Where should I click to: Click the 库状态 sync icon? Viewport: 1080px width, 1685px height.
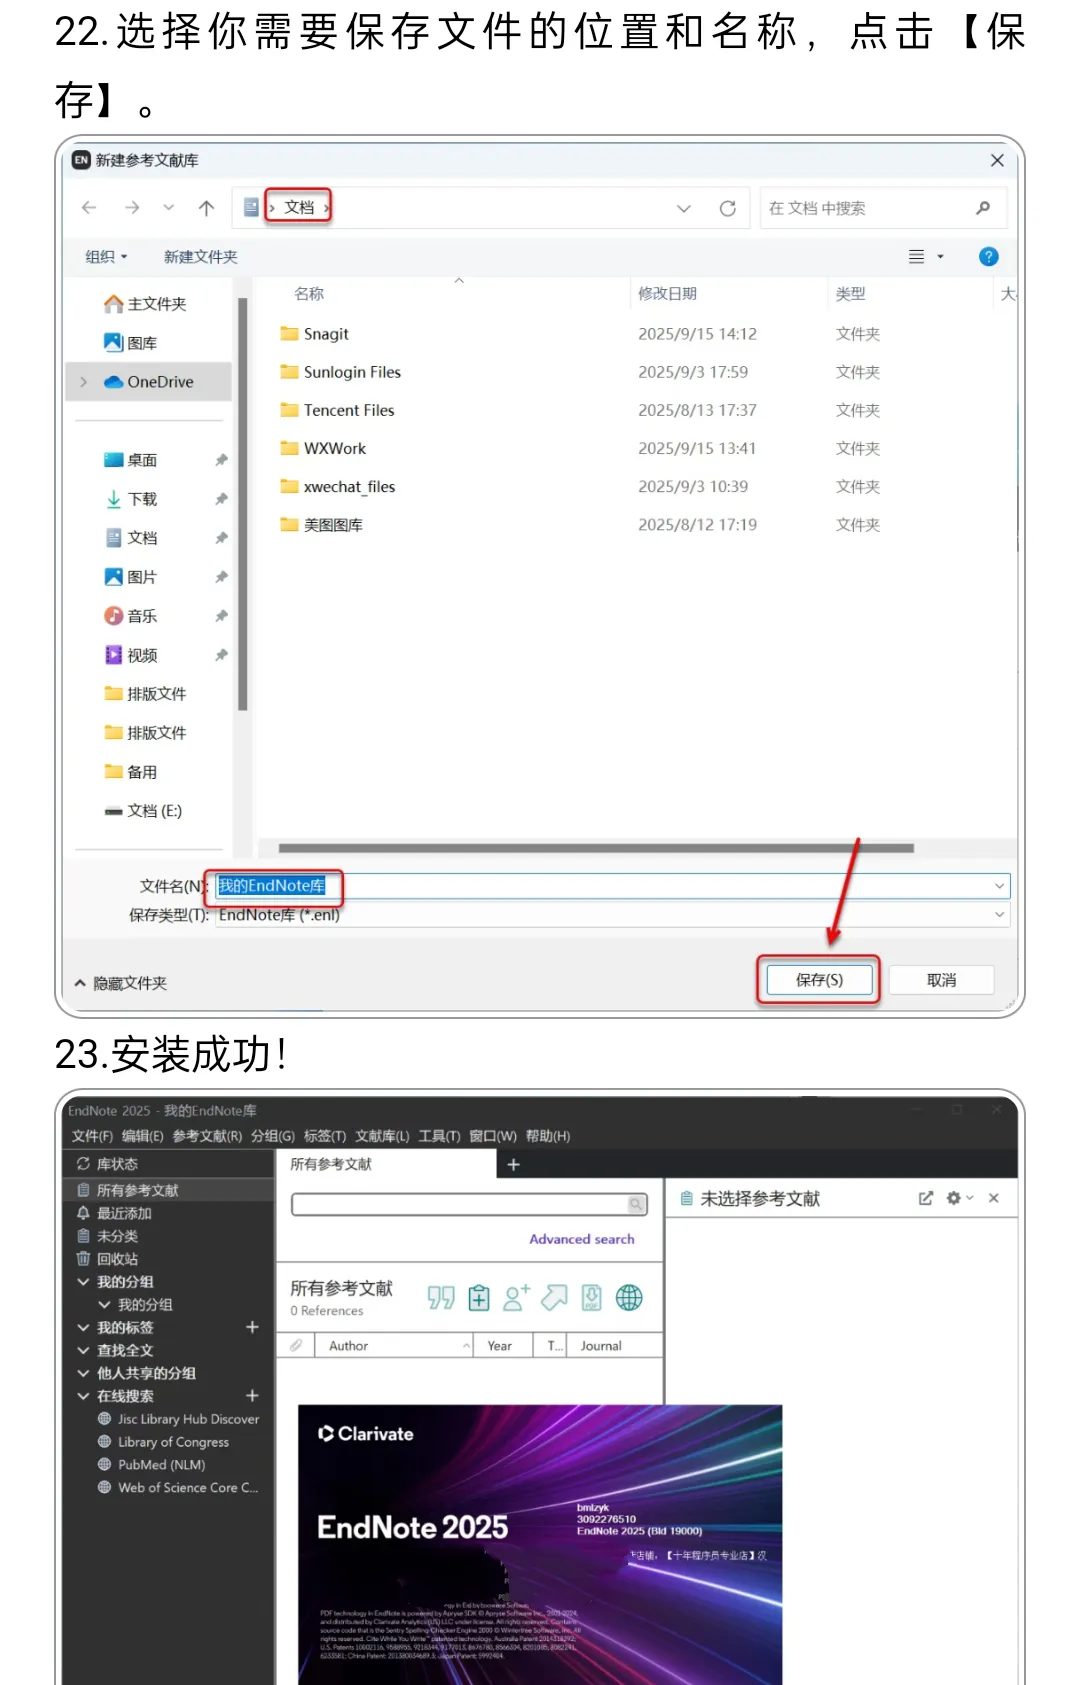pyautogui.click(x=83, y=1164)
